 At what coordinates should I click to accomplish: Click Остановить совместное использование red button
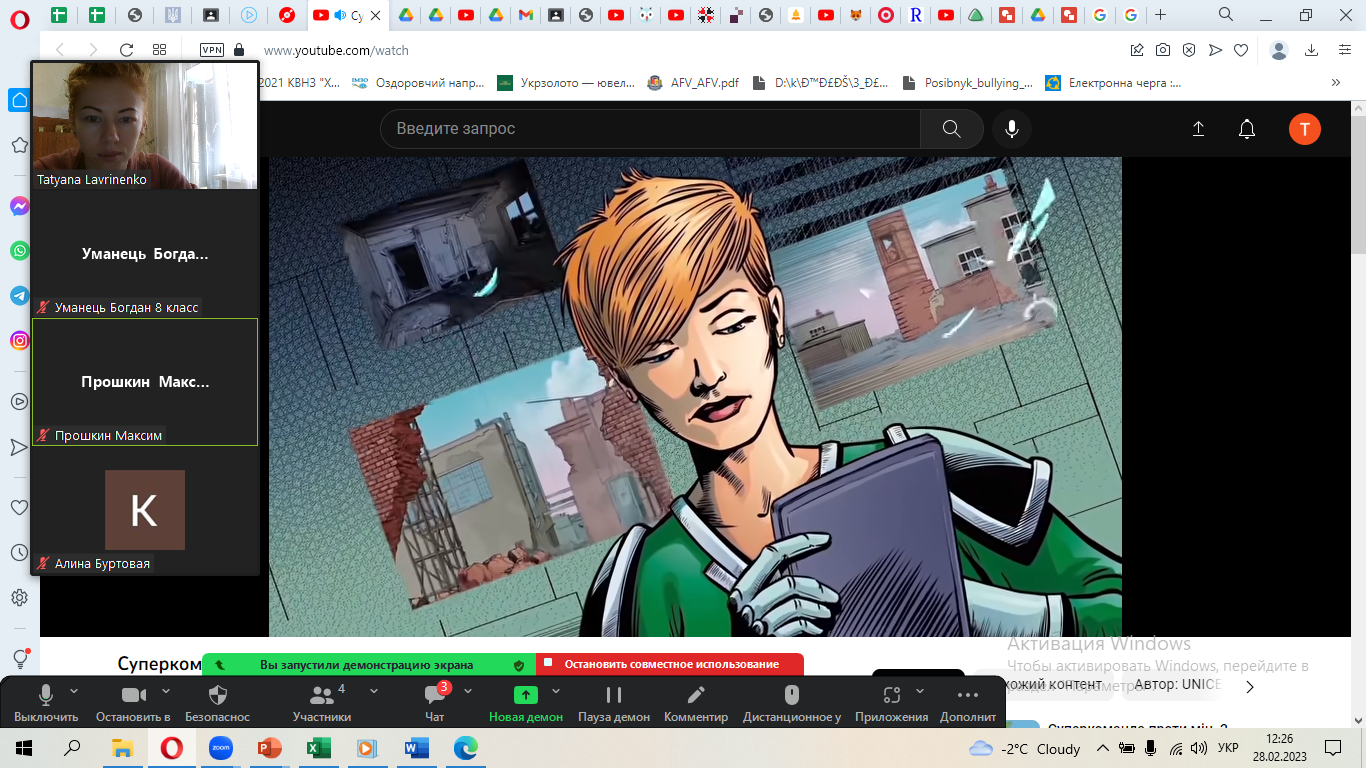(x=670, y=664)
